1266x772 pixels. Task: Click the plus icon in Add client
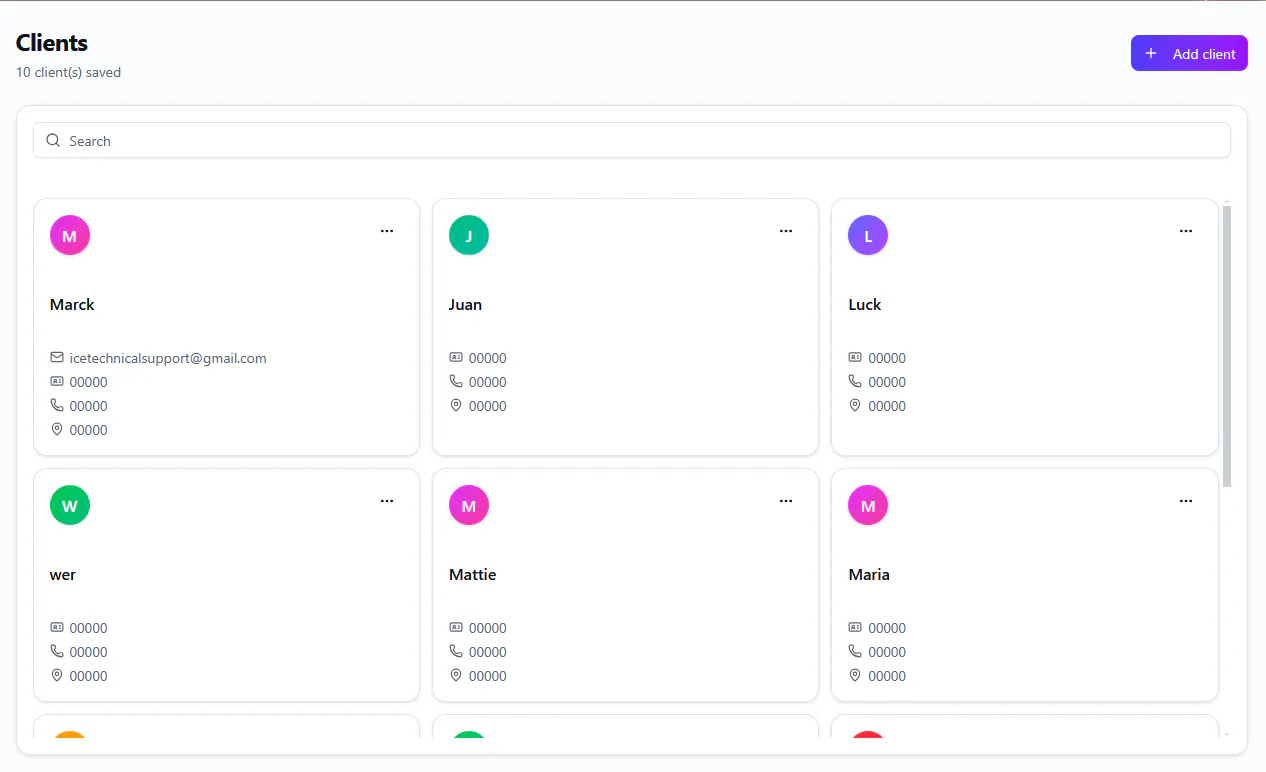(1151, 53)
